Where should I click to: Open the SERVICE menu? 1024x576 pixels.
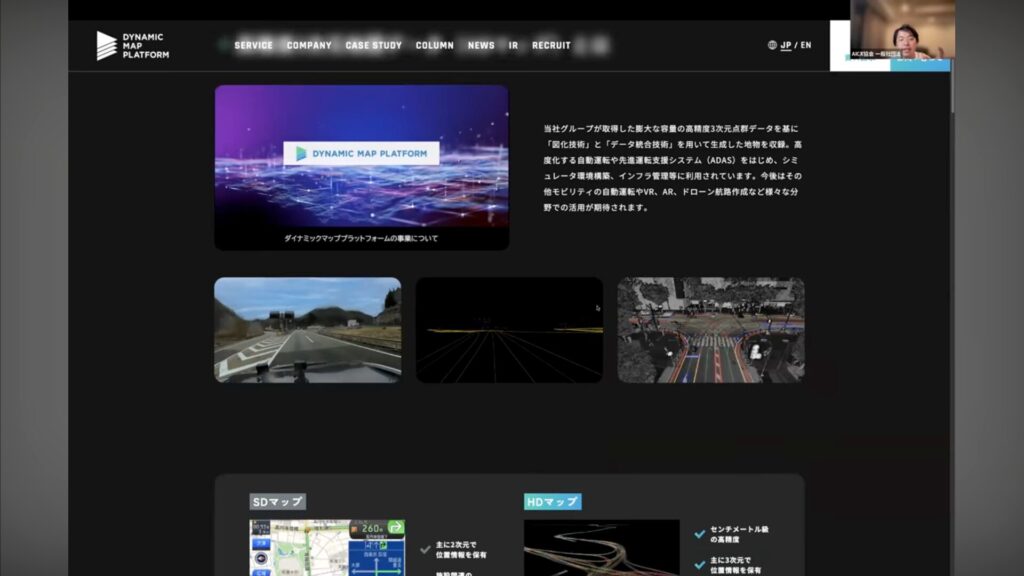coord(253,45)
